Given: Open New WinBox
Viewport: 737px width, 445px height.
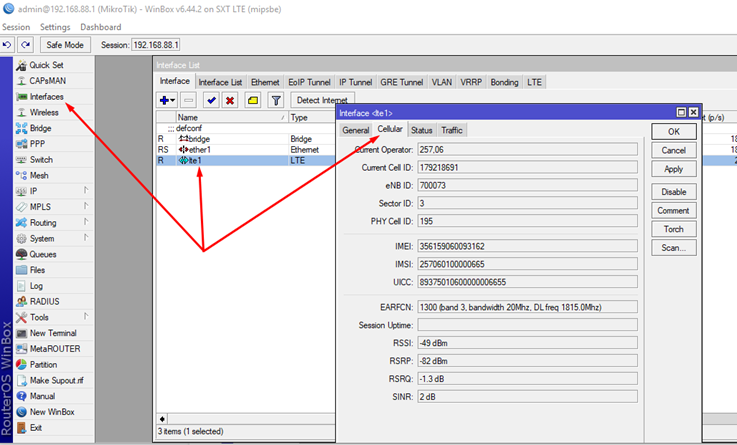Looking at the screenshot, I should [53, 412].
